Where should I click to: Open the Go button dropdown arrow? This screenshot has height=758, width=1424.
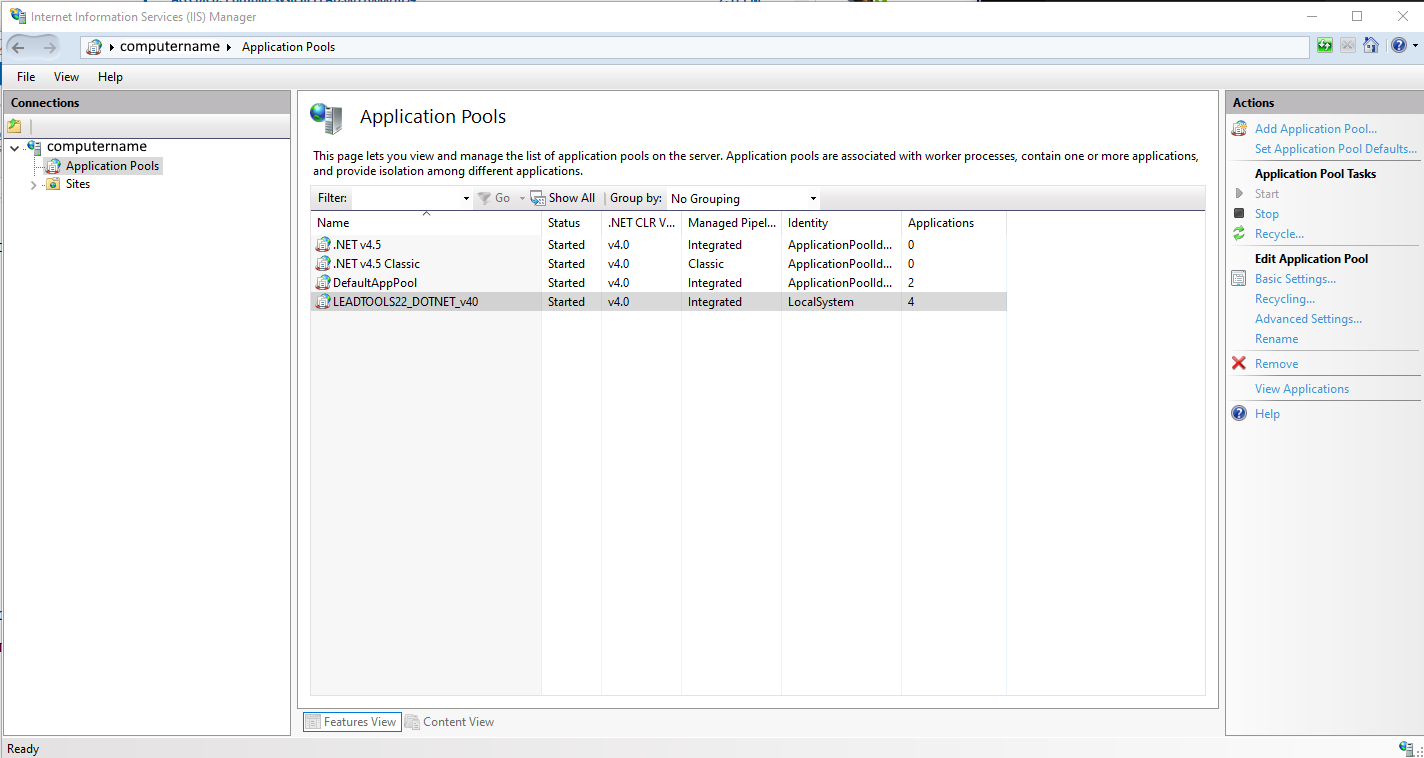pyautogui.click(x=521, y=199)
